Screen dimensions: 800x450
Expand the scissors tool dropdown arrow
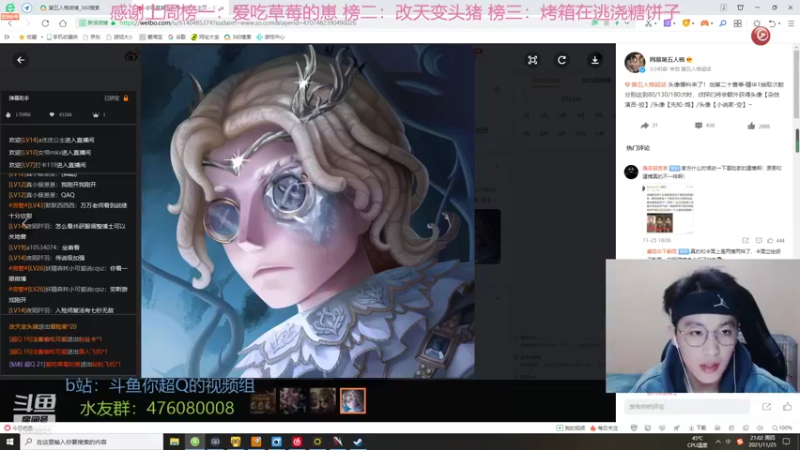click(656, 23)
